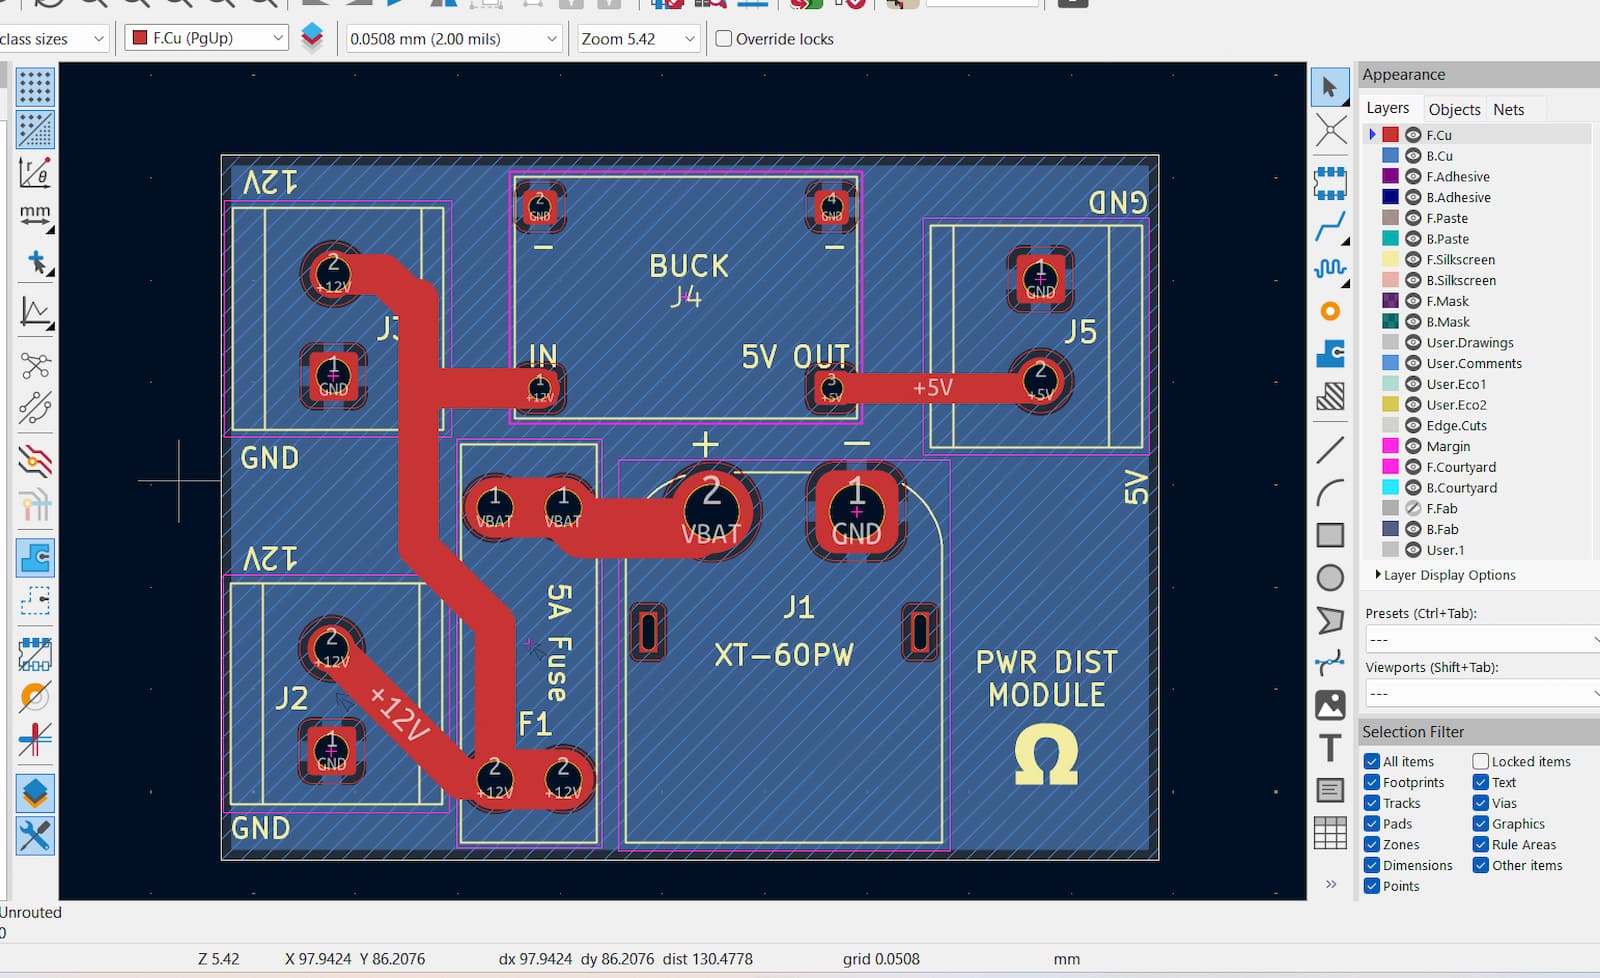Select the Add Rule Area tool
Image resolution: width=1600 pixels, height=978 pixels.
[1330, 396]
